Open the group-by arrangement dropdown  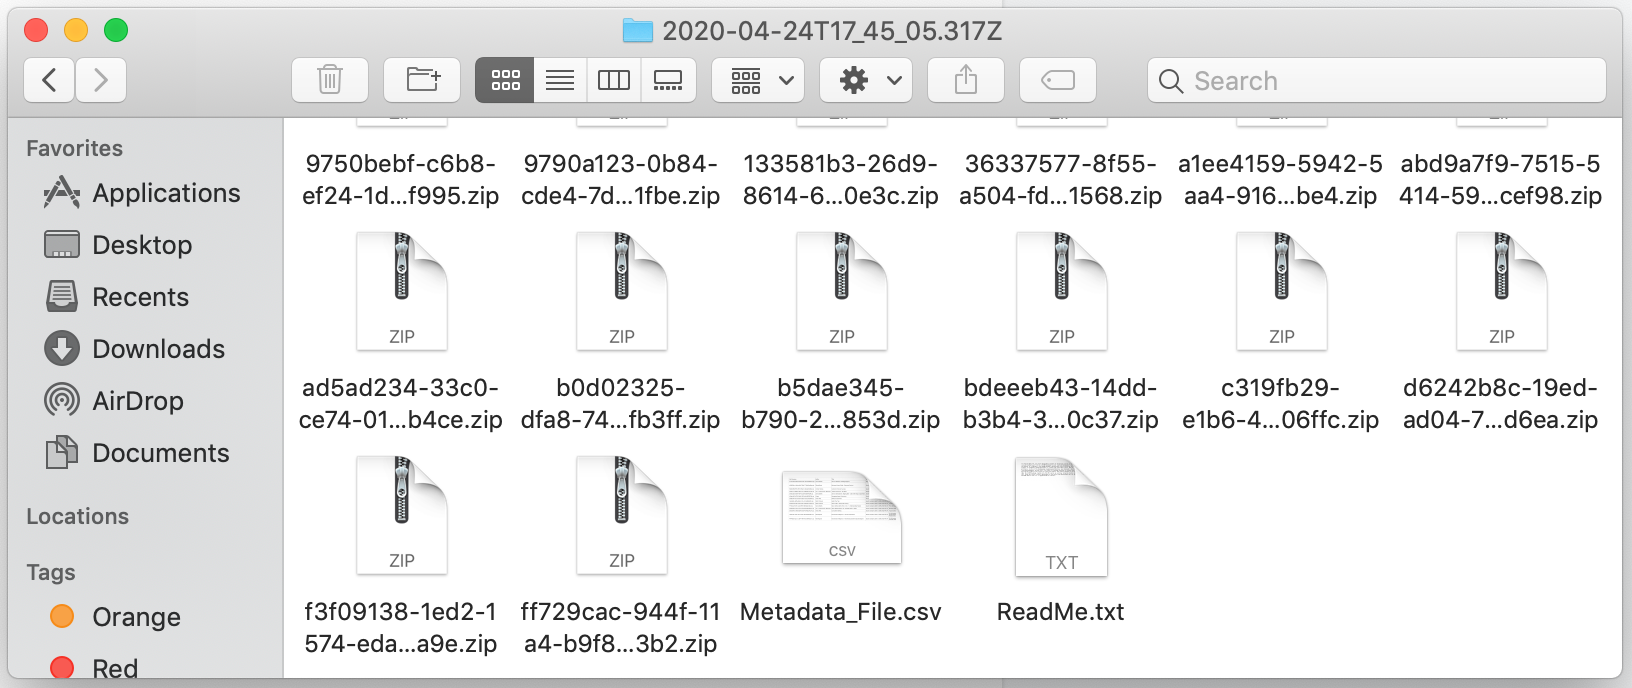click(760, 80)
